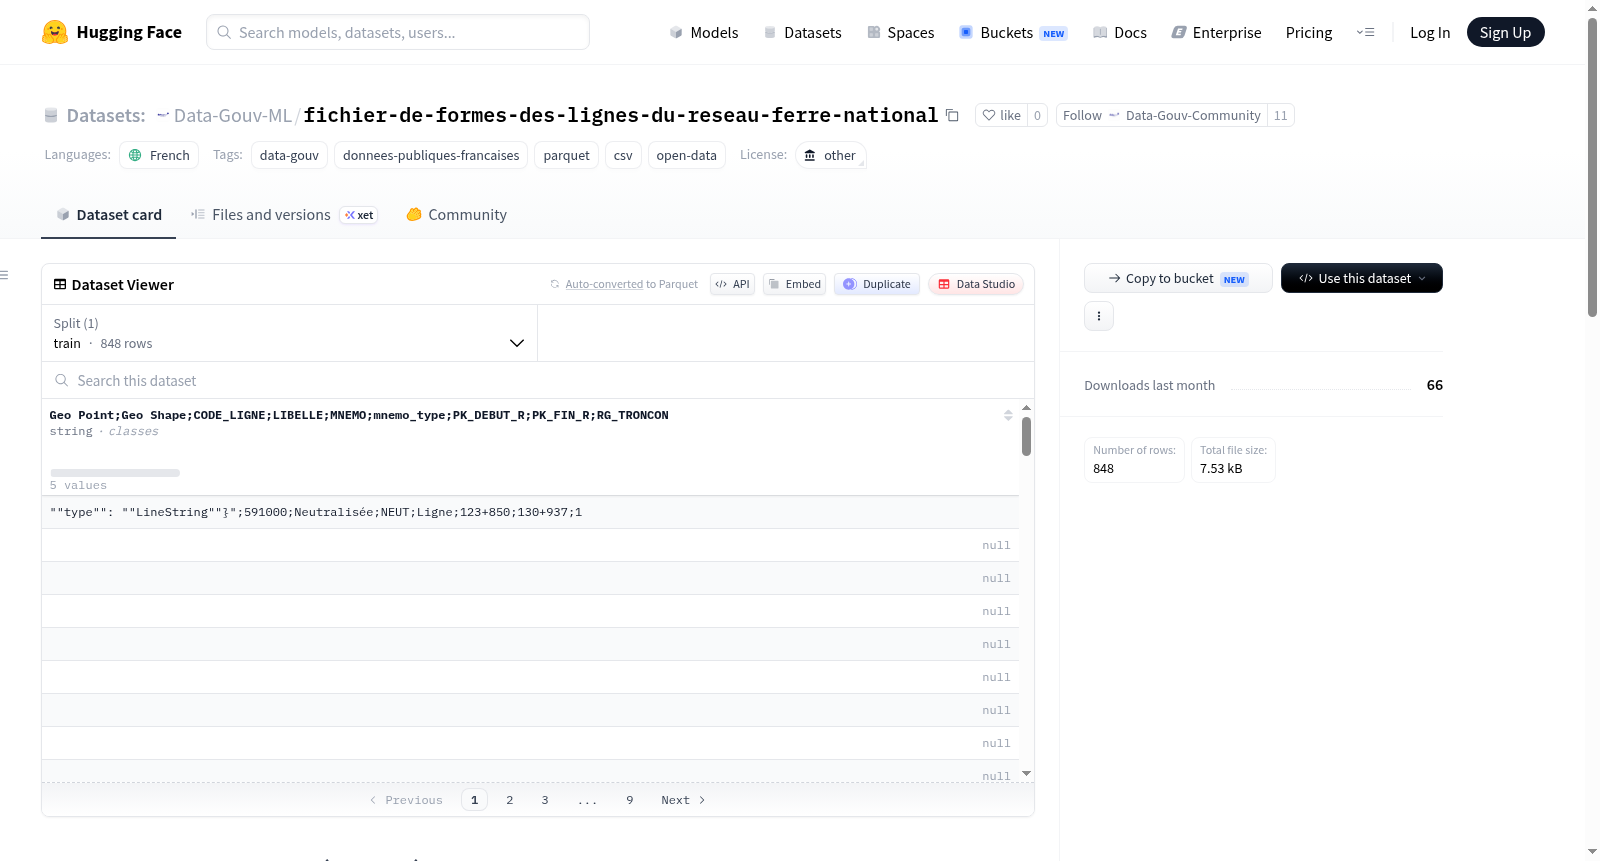Switch to the Dataset card tab

108,215
